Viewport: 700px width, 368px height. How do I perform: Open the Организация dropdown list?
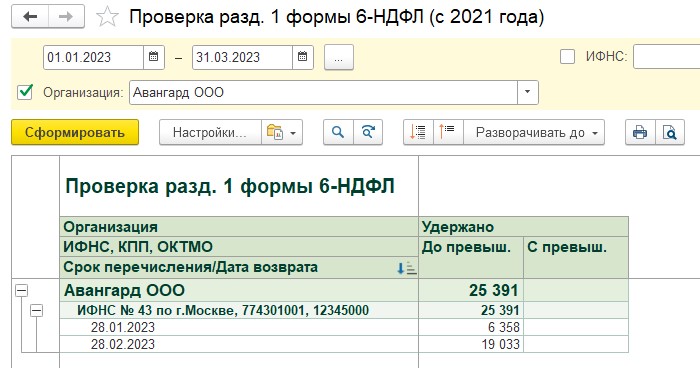(527, 92)
